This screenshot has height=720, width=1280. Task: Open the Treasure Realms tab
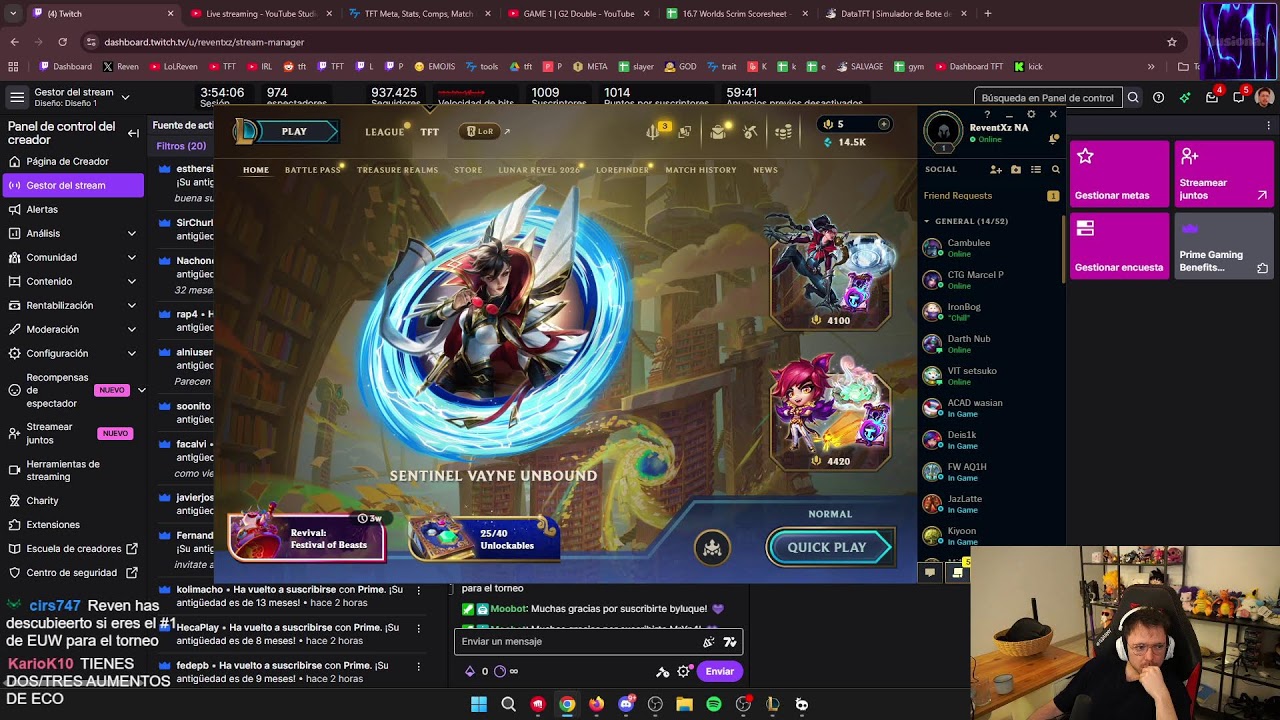coord(397,170)
